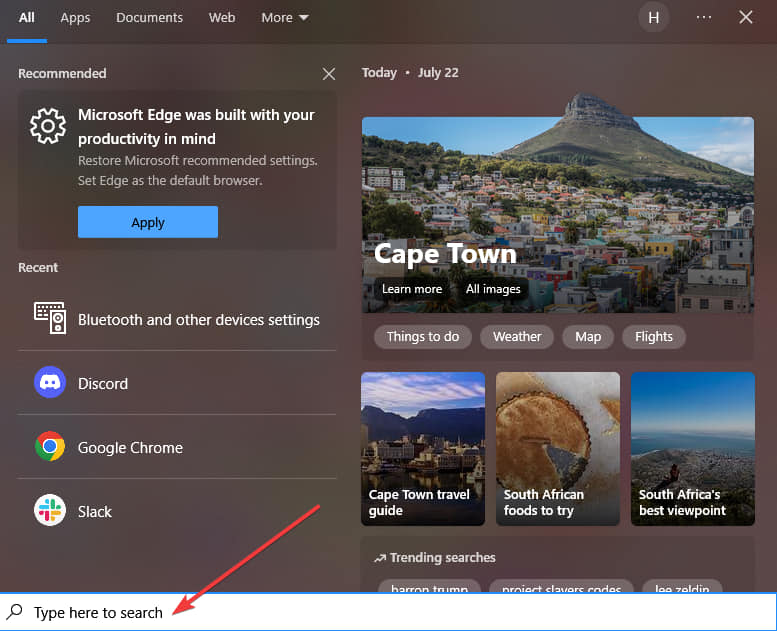Click the Apply button
777x631 pixels.
pos(148,222)
